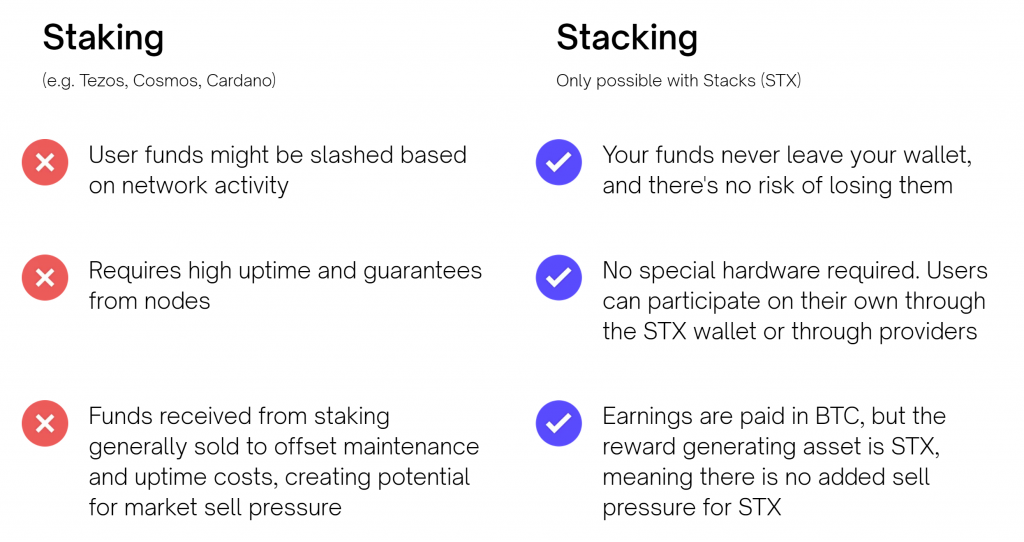The image size is (1024, 542).
Task: Click the phrase 'from nodes'
Action: [x=150, y=301]
